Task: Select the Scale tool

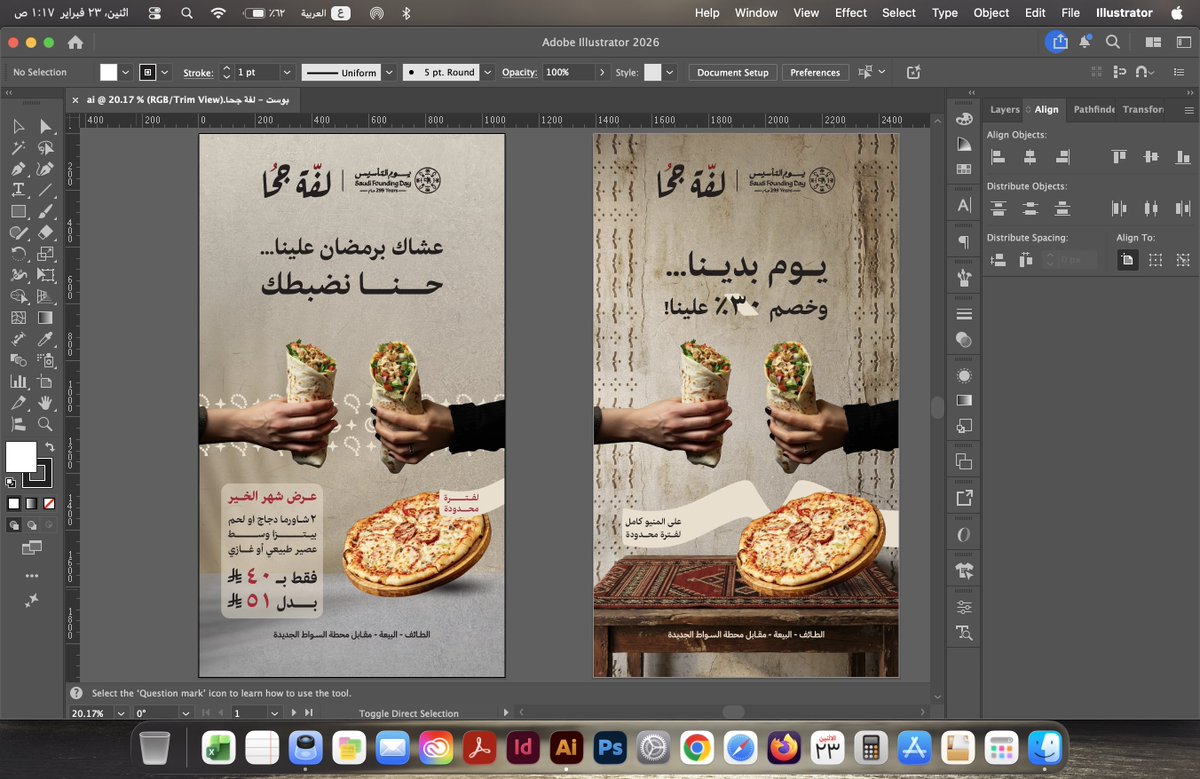Action: (x=45, y=253)
